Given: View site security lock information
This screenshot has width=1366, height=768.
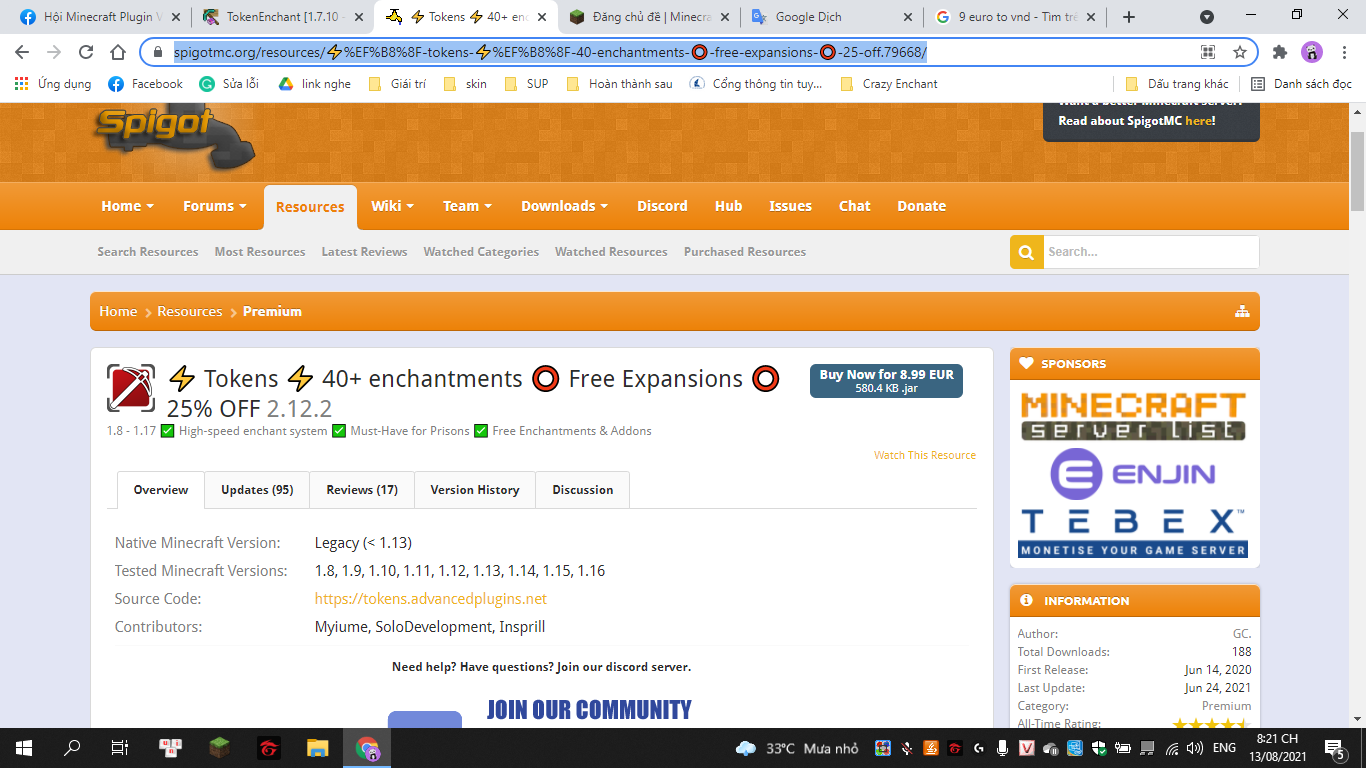Looking at the screenshot, I should [158, 52].
